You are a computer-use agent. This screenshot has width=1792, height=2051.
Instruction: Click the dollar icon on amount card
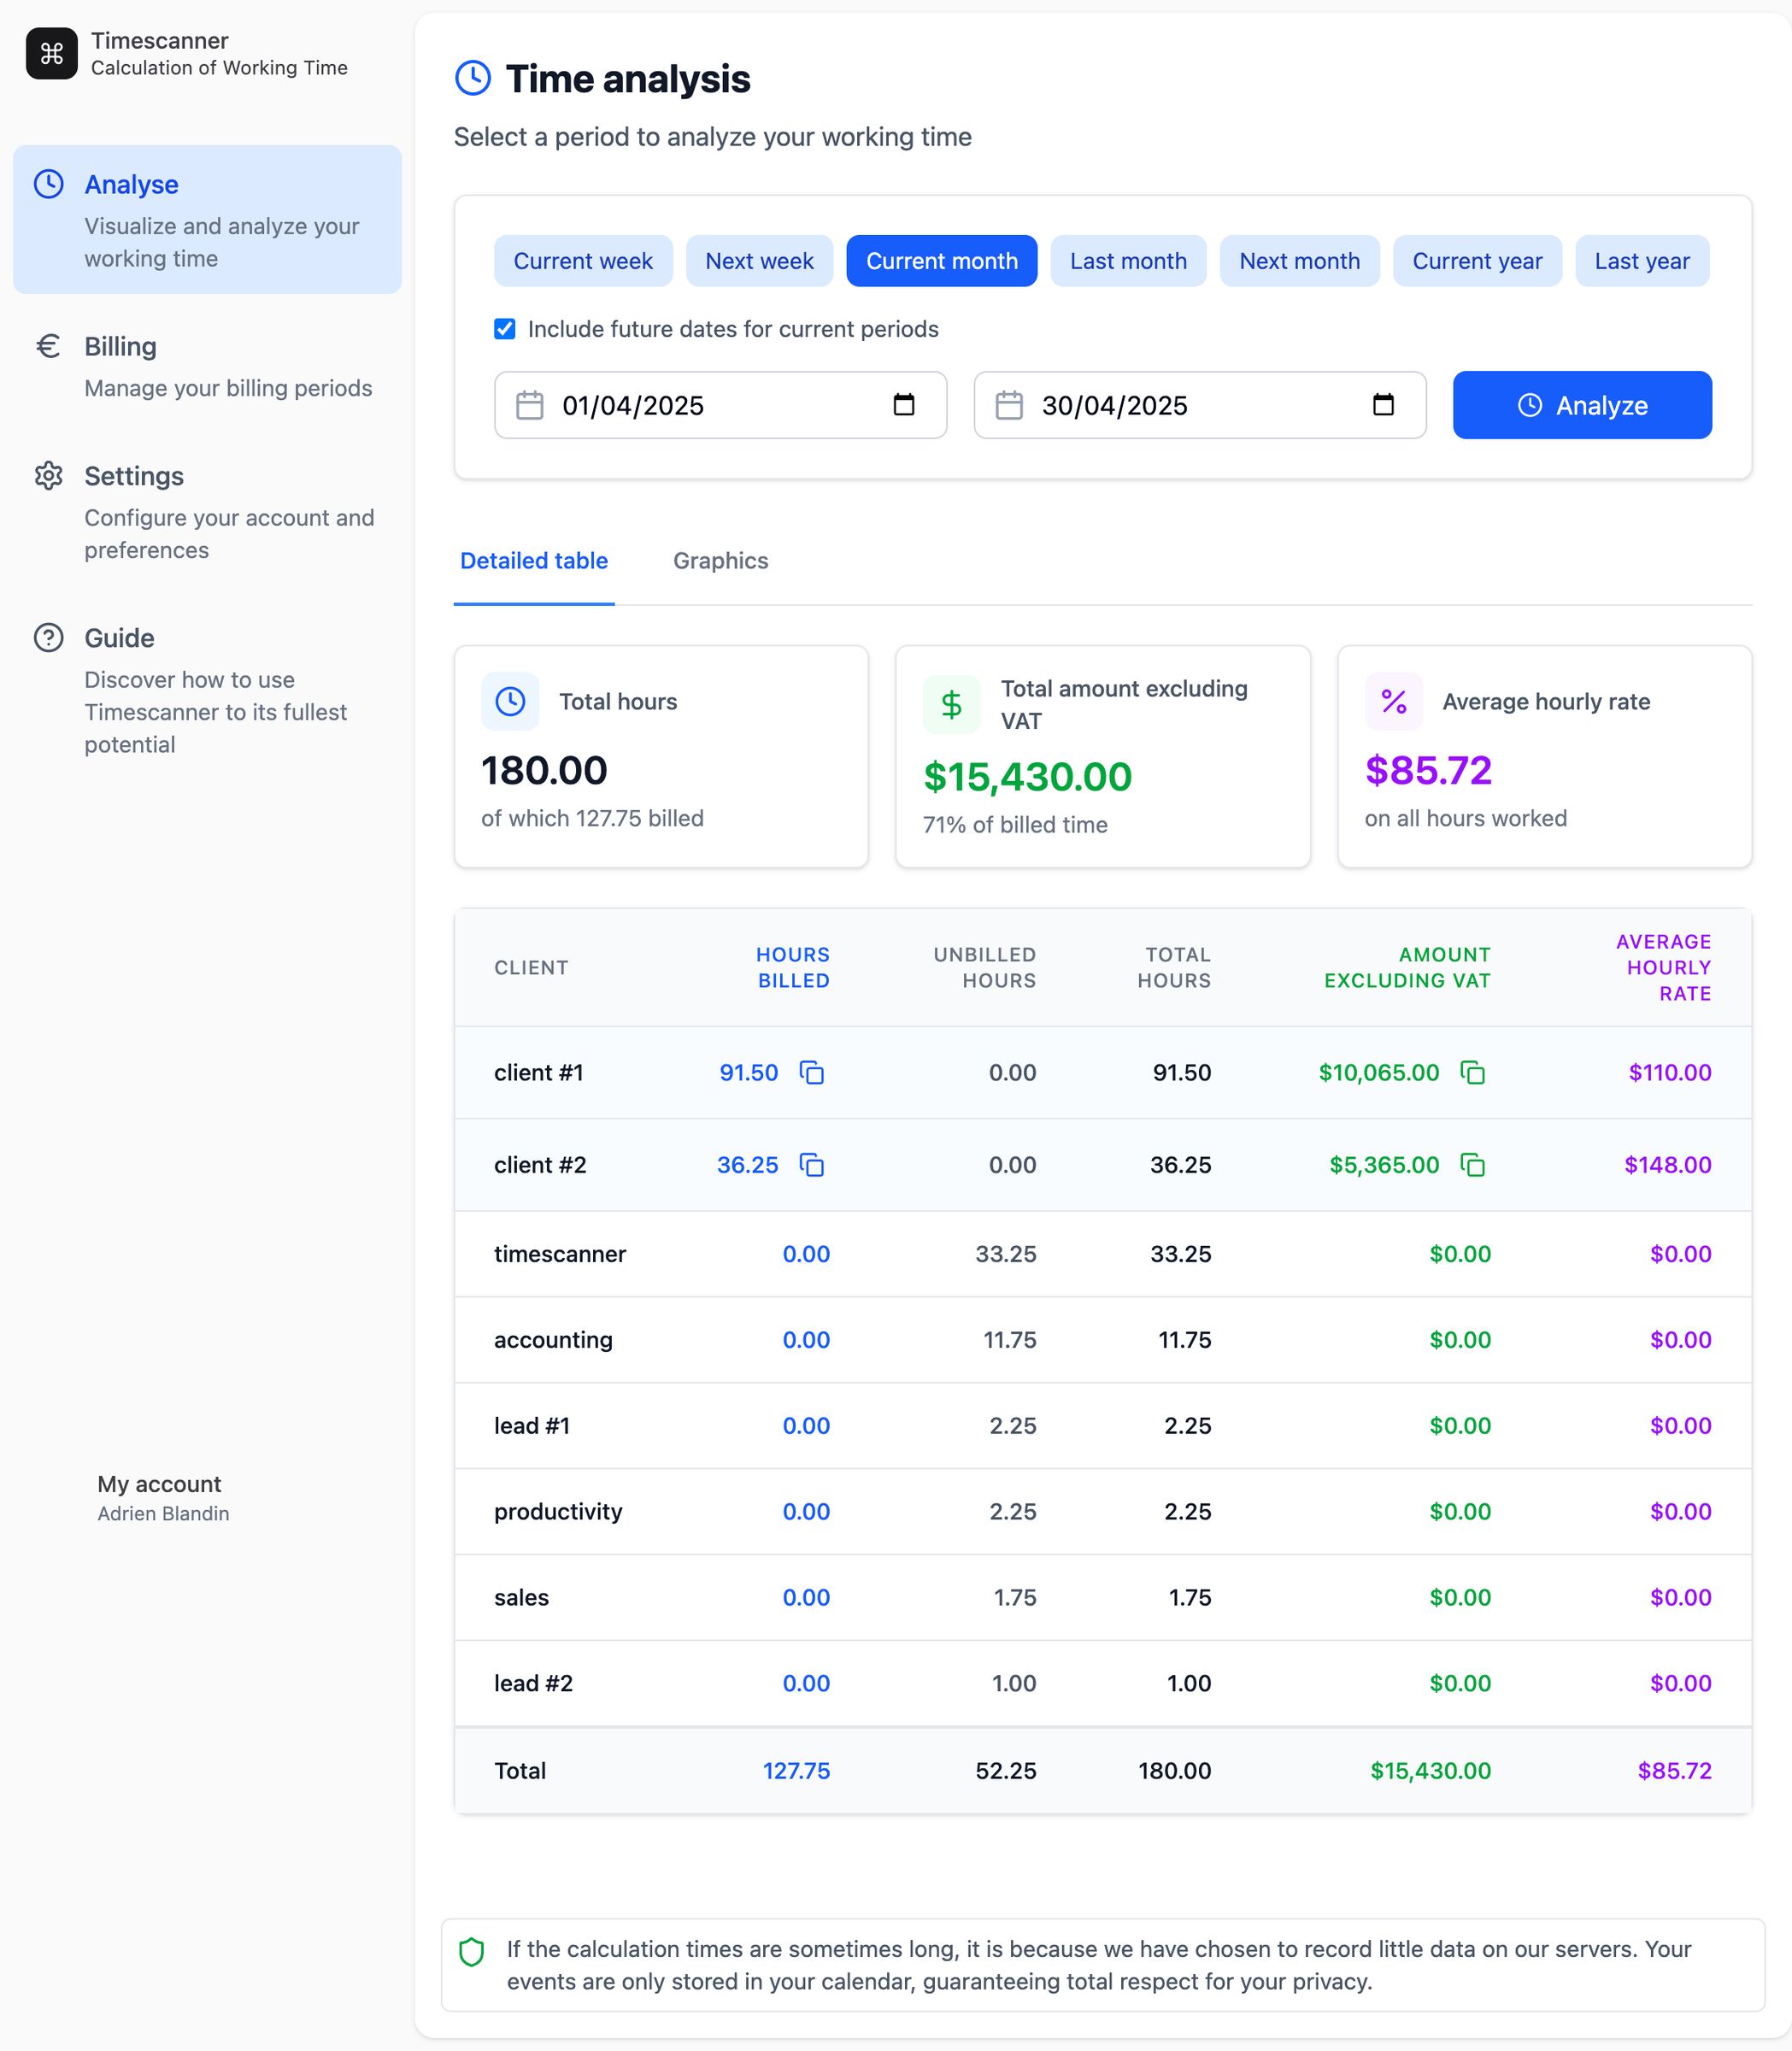950,703
